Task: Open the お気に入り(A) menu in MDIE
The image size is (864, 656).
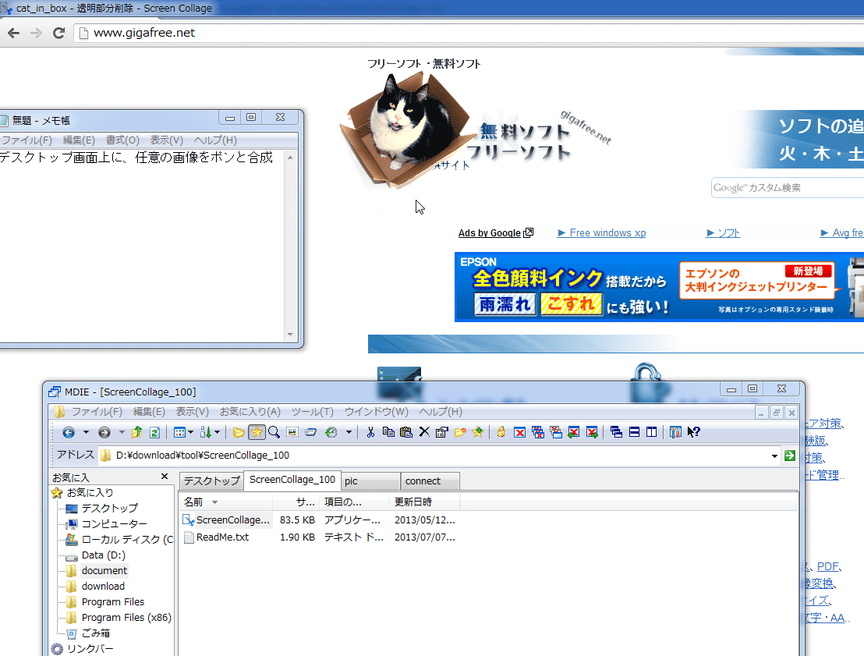Action: pos(250,412)
